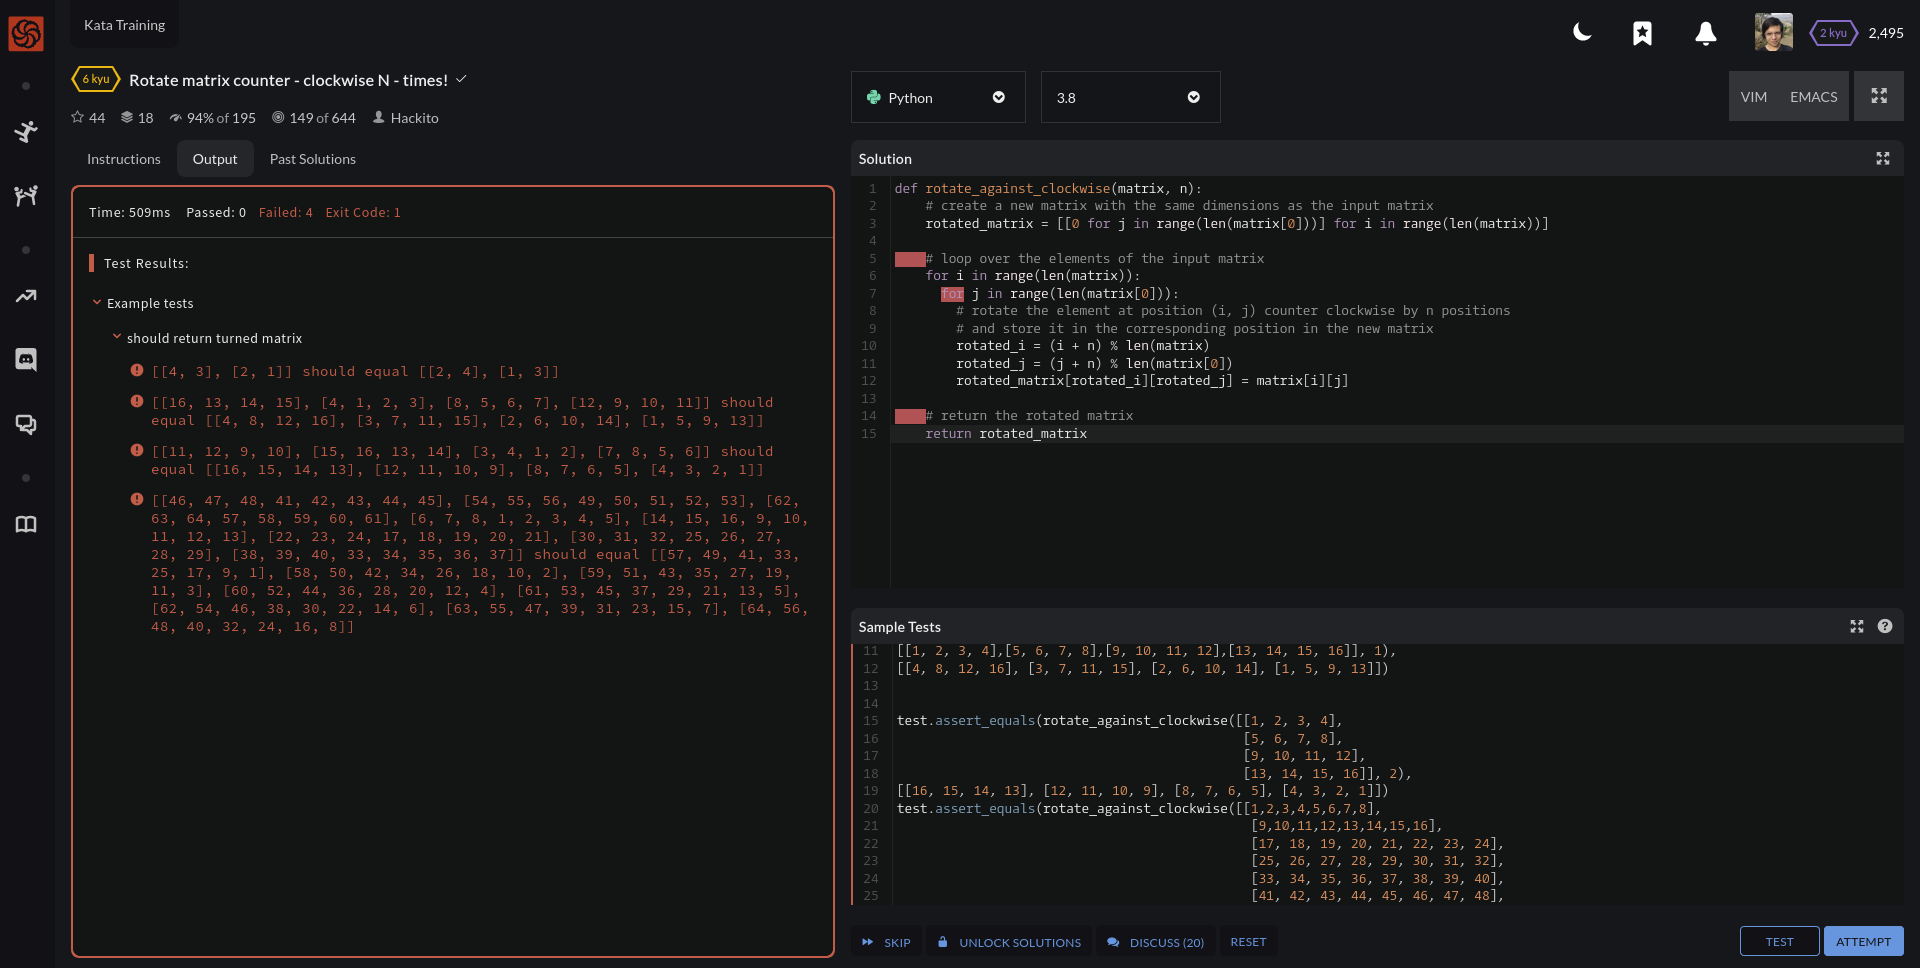Click the ATTEMPT button

click(1863, 942)
